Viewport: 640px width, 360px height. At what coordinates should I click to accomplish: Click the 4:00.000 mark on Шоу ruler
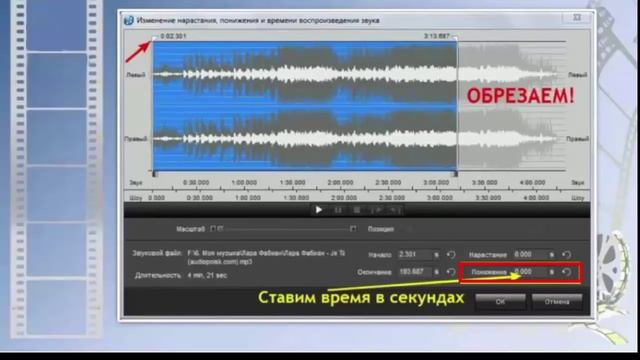tap(536, 198)
